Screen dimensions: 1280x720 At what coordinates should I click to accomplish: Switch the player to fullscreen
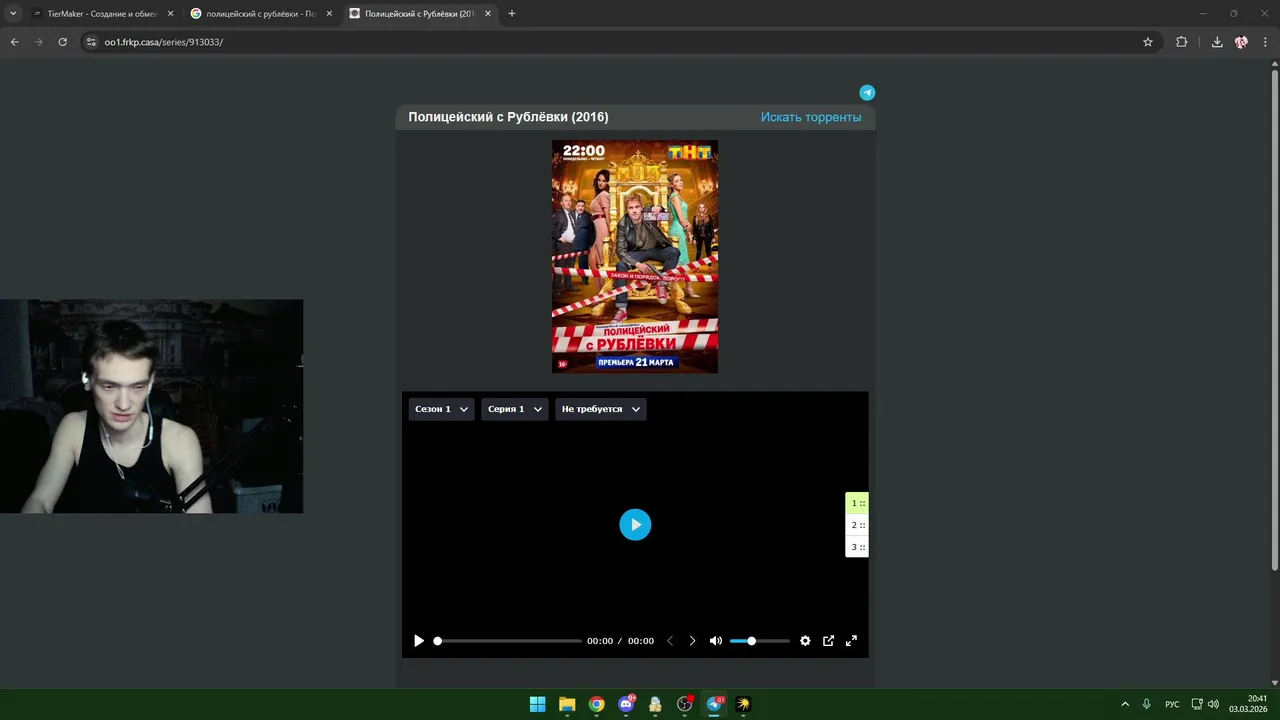(x=851, y=641)
